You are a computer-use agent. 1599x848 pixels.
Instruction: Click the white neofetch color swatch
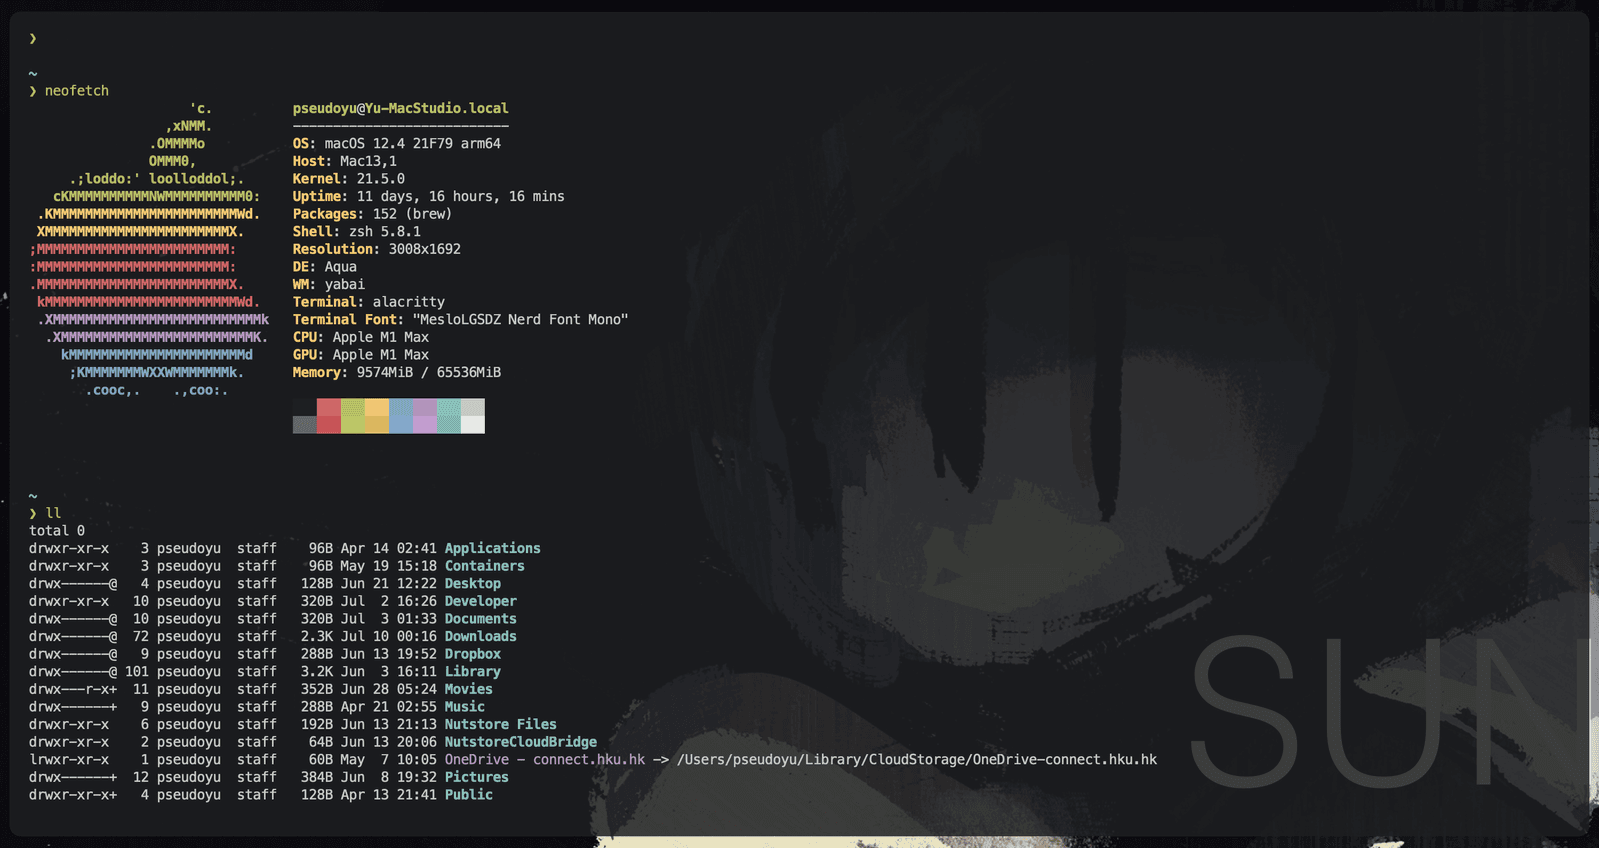473,416
